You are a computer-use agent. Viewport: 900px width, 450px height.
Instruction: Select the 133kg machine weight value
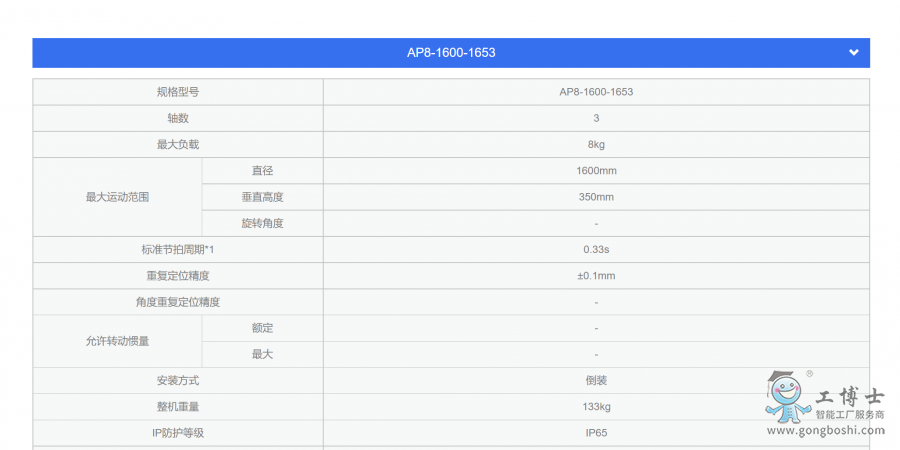click(596, 407)
